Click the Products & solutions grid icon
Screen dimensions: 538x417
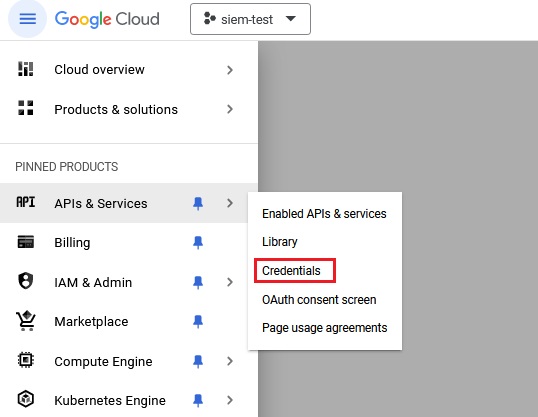[x=26, y=108]
